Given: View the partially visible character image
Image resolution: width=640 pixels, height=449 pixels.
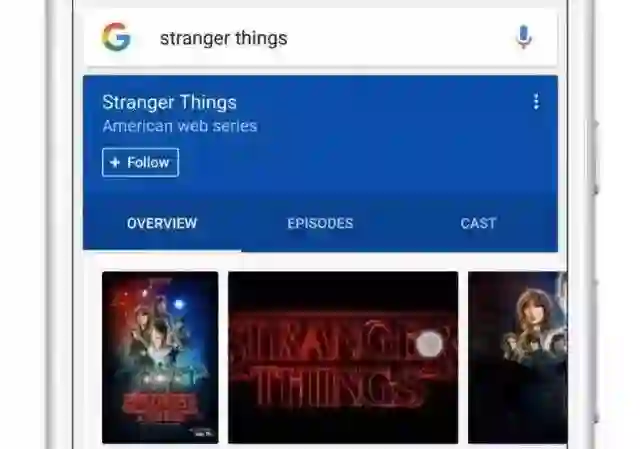Looking at the screenshot, I should (518, 357).
